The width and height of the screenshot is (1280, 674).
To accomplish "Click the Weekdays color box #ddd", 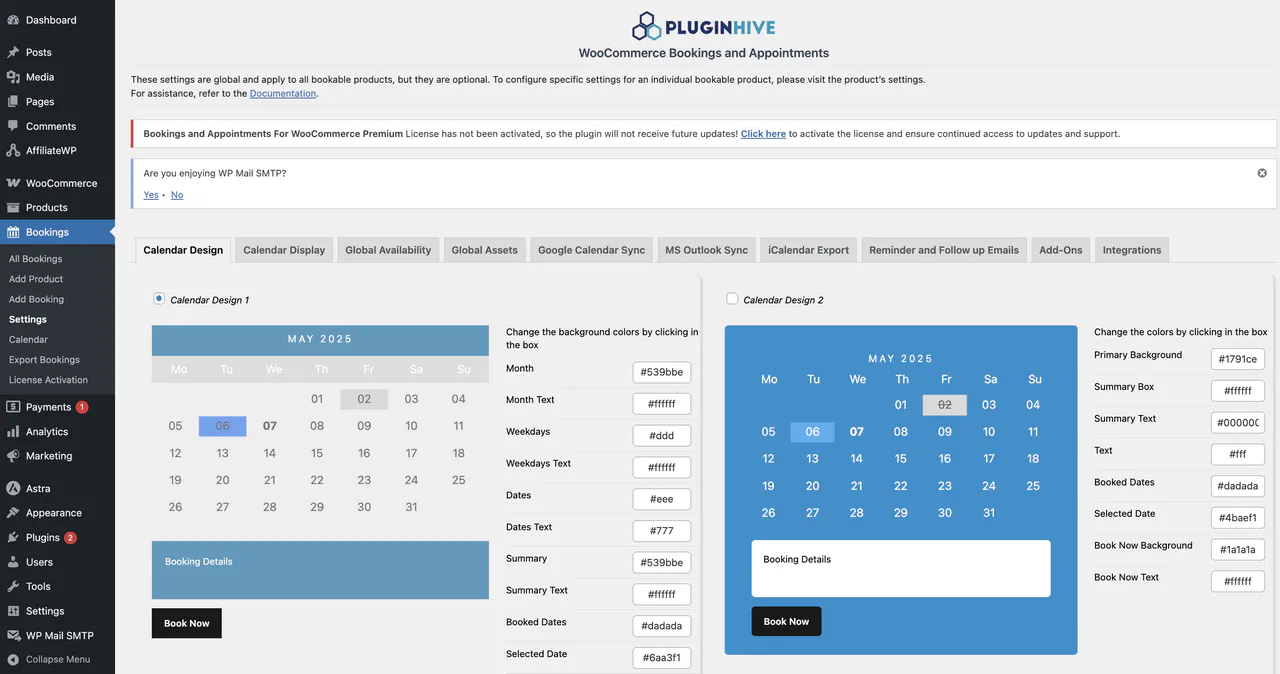I will coord(661,436).
